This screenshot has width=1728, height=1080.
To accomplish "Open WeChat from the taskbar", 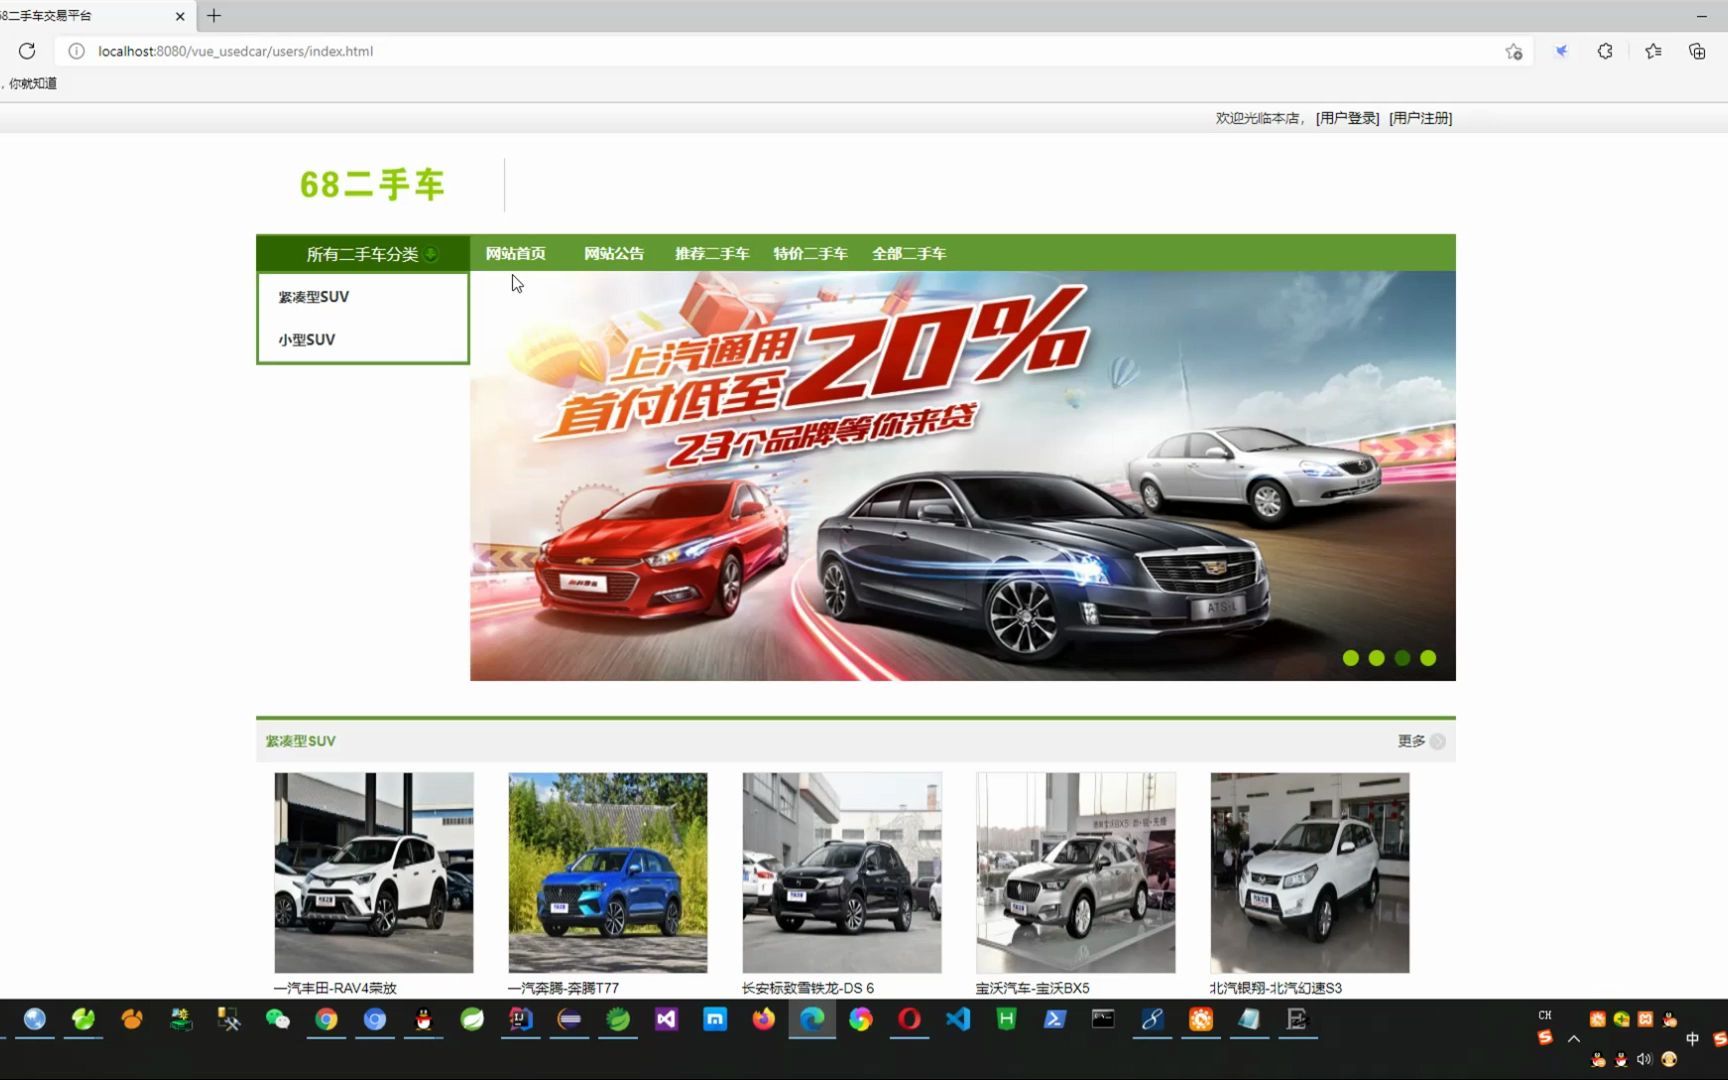I will tap(277, 1019).
